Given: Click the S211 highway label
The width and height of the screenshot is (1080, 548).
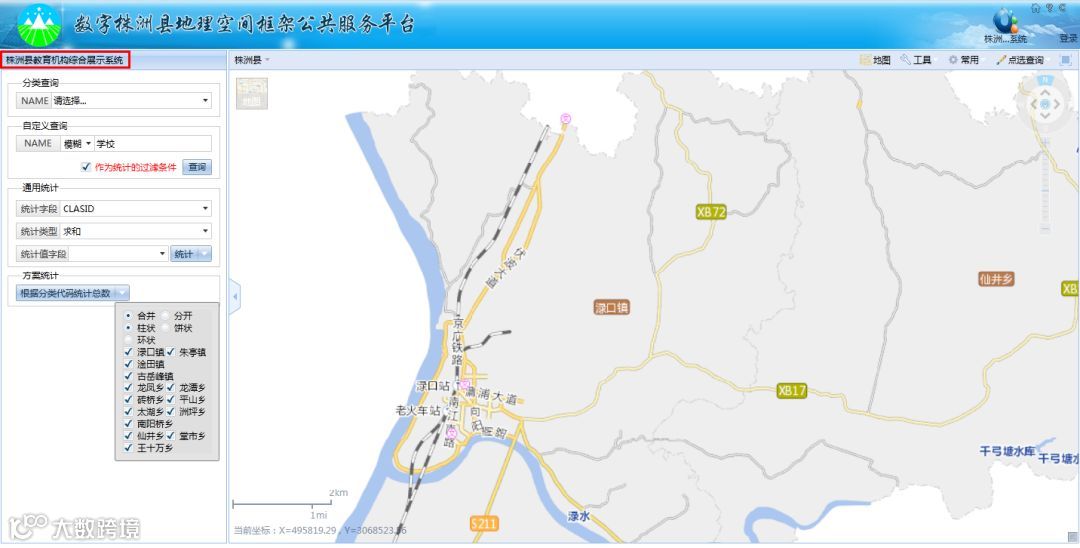Looking at the screenshot, I should coord(484,523).
